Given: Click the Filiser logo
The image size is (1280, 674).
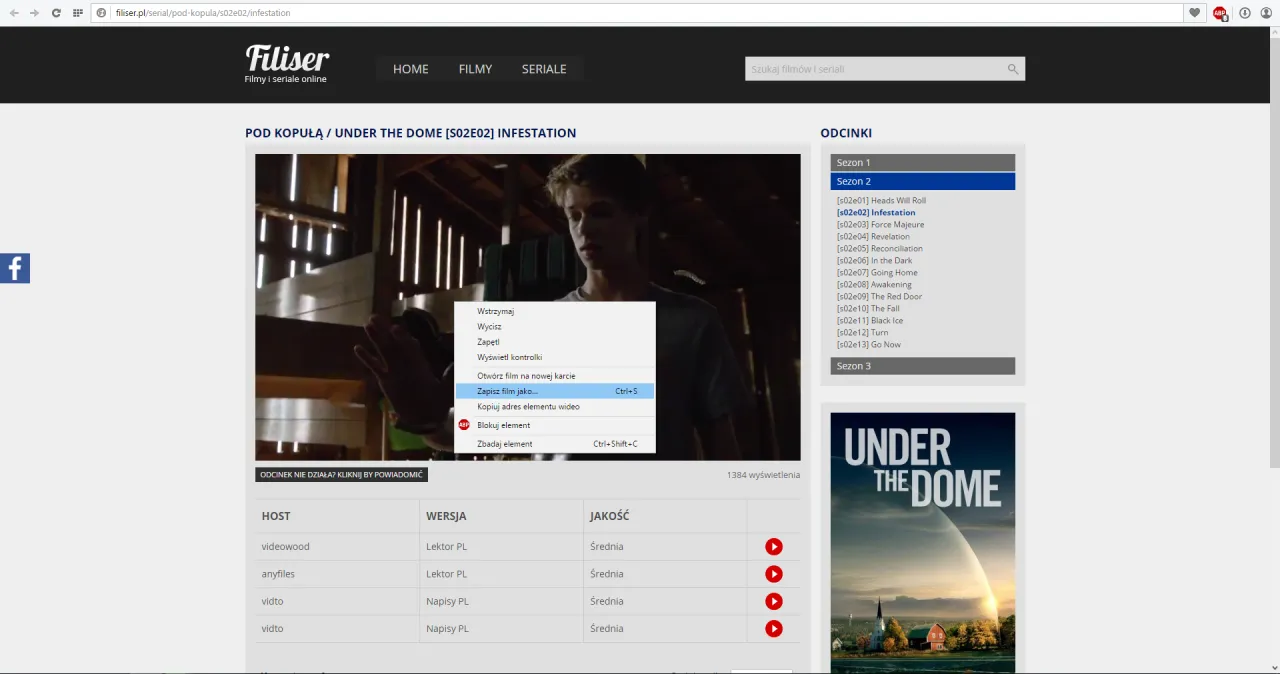Looking at the screenshot, I should (x=287, y=63).
